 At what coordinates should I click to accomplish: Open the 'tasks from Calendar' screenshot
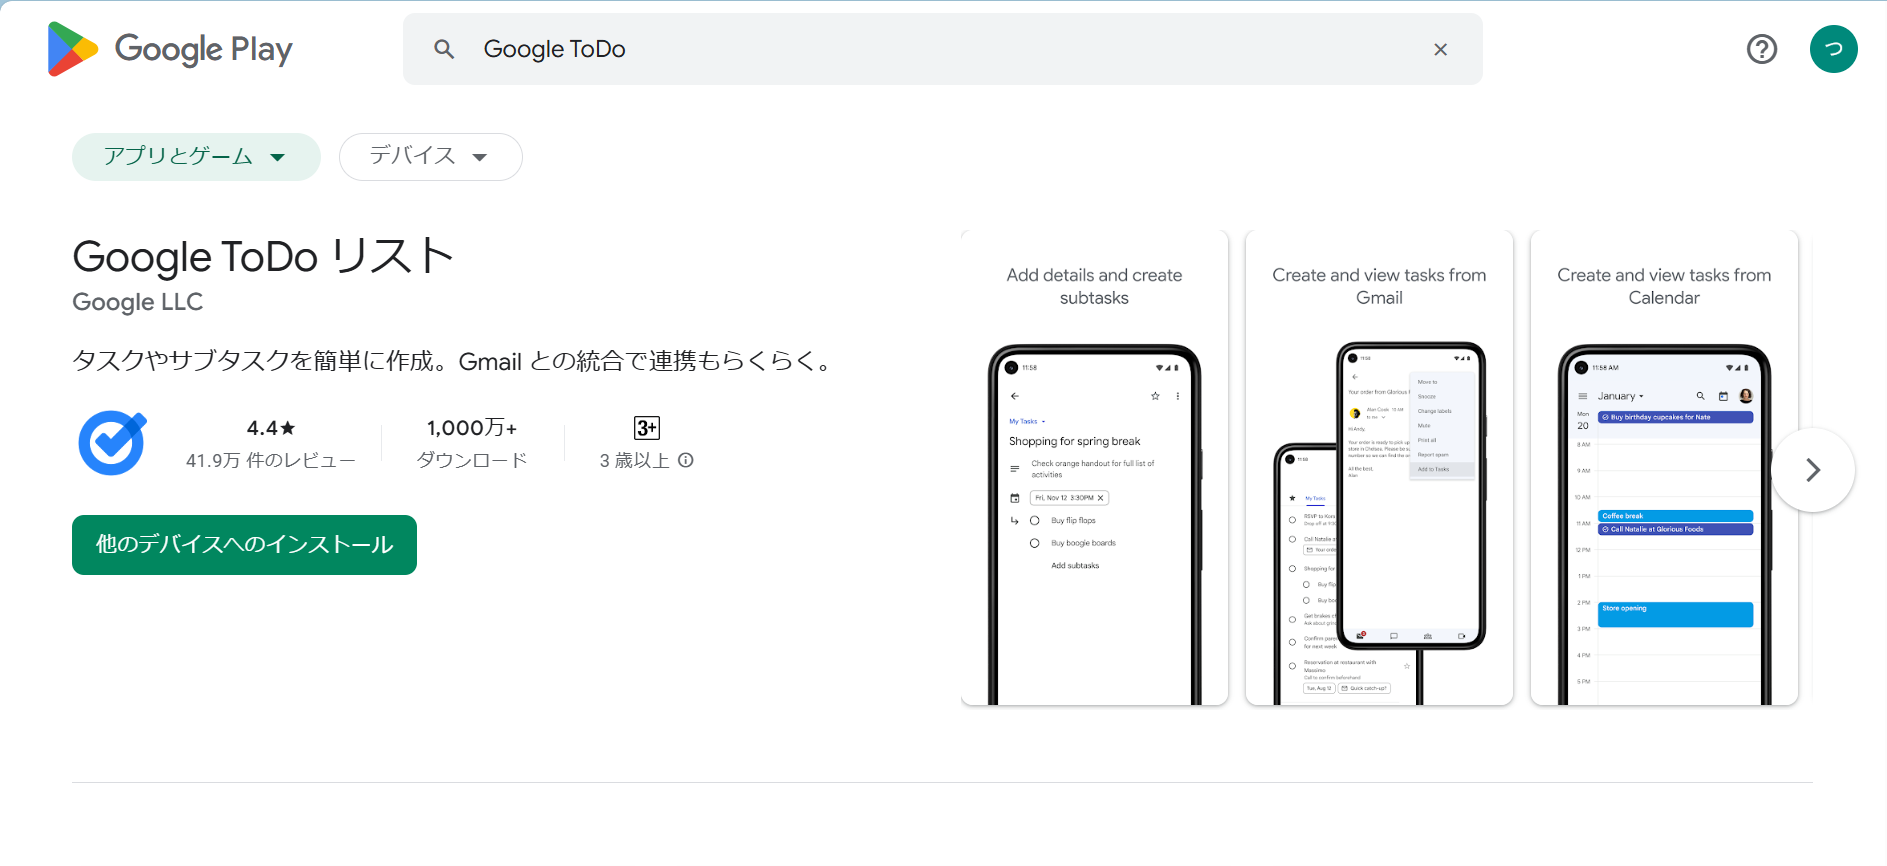coord(1663,468)
